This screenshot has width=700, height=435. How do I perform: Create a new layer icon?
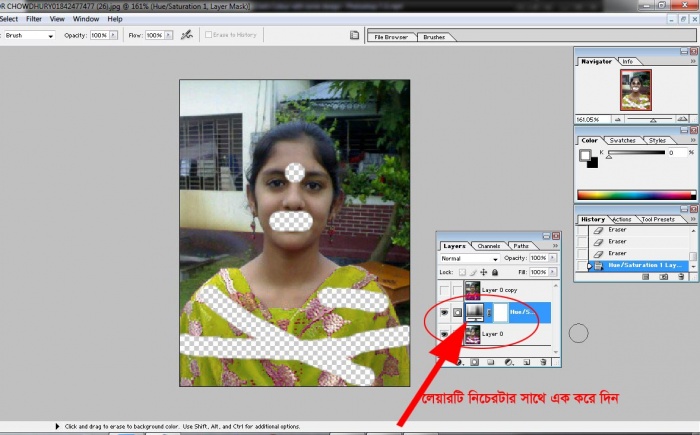coord(527,362)
